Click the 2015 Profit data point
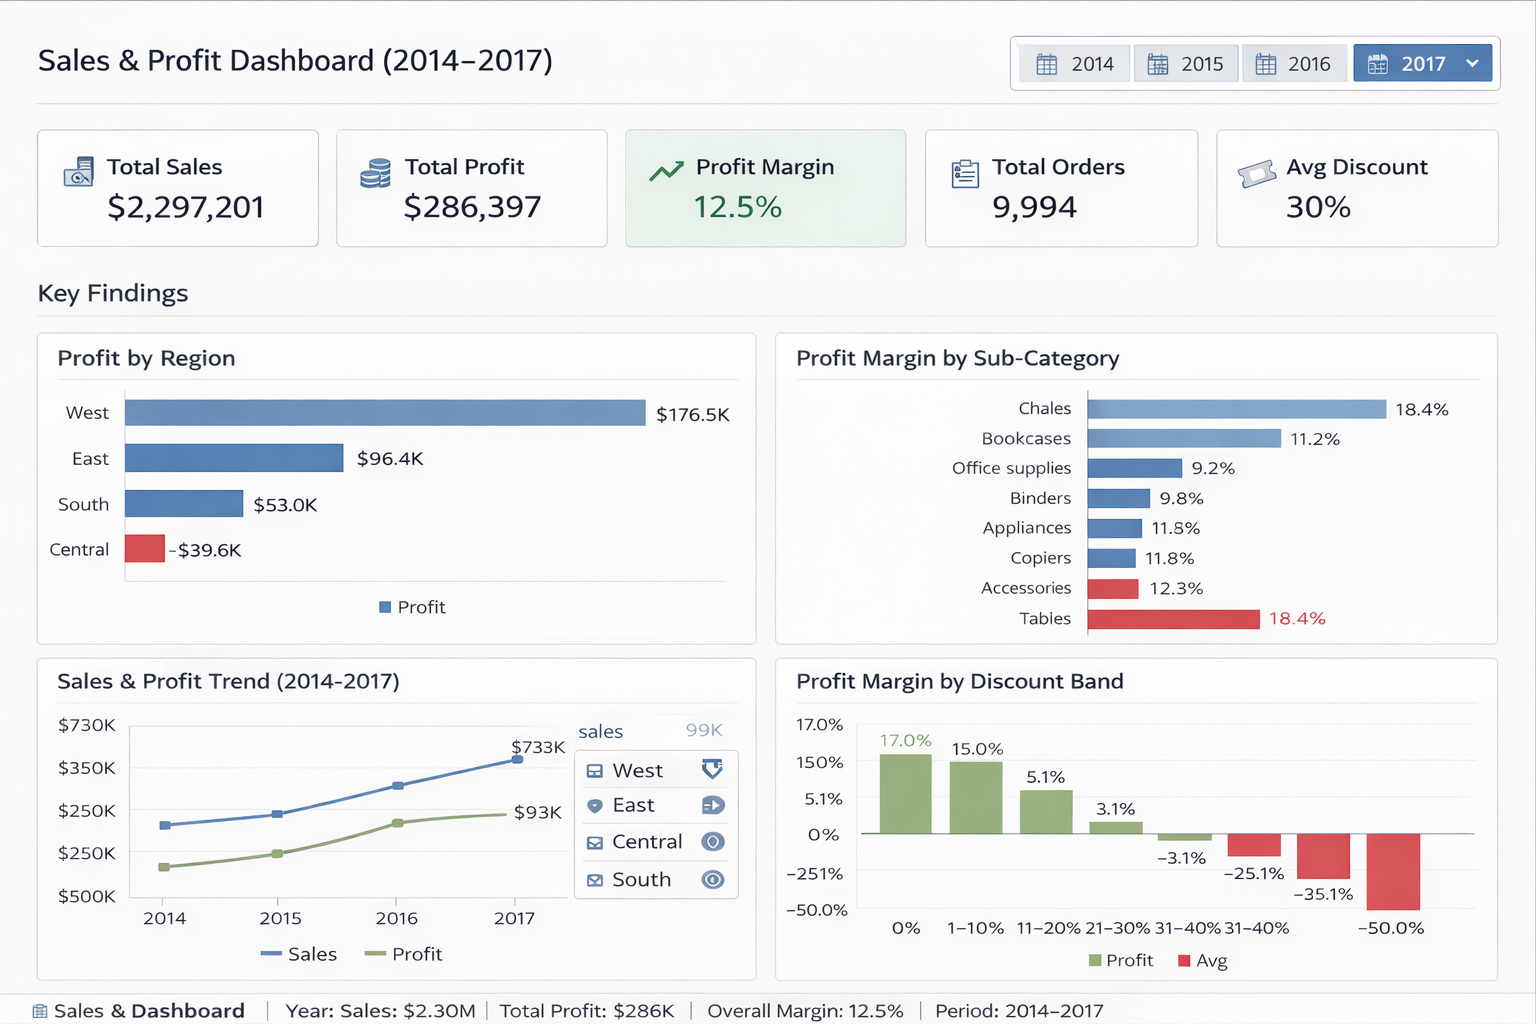 pyautogui.click(x=278, y=854)
